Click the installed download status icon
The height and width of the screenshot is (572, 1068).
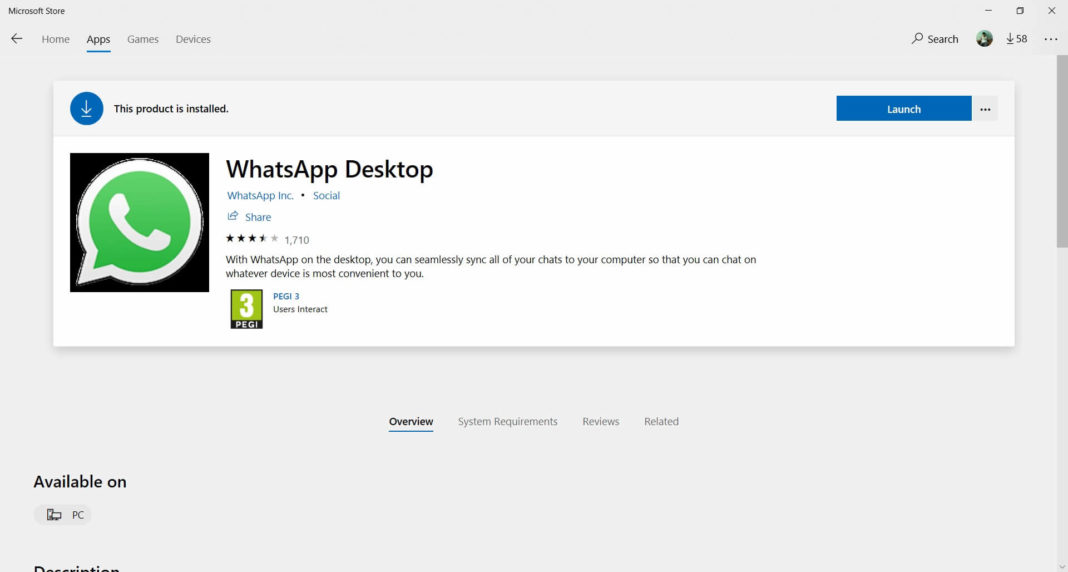[87, 109]
